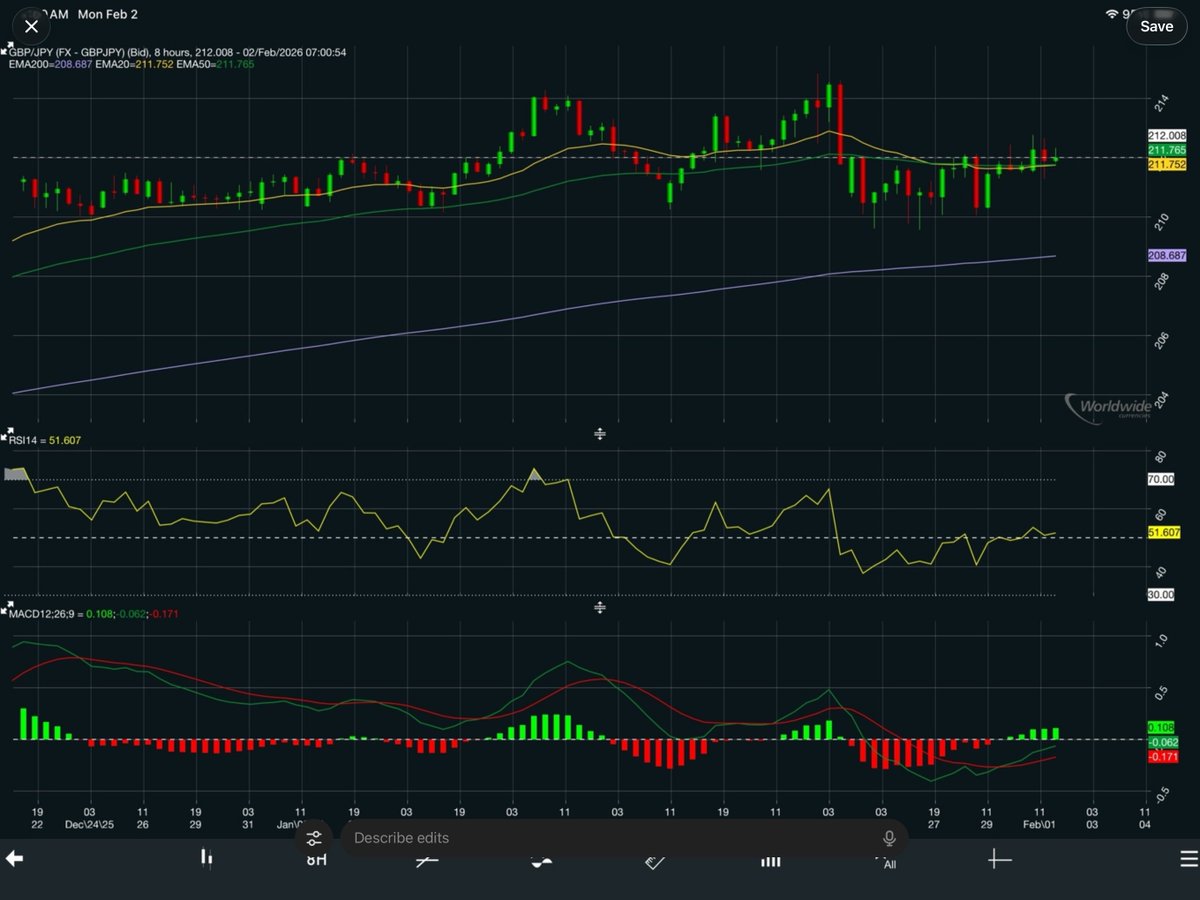This screenshot has width=1200, height=900.
Task: Open the 8H timeframe selector
Action: point(316,859)
